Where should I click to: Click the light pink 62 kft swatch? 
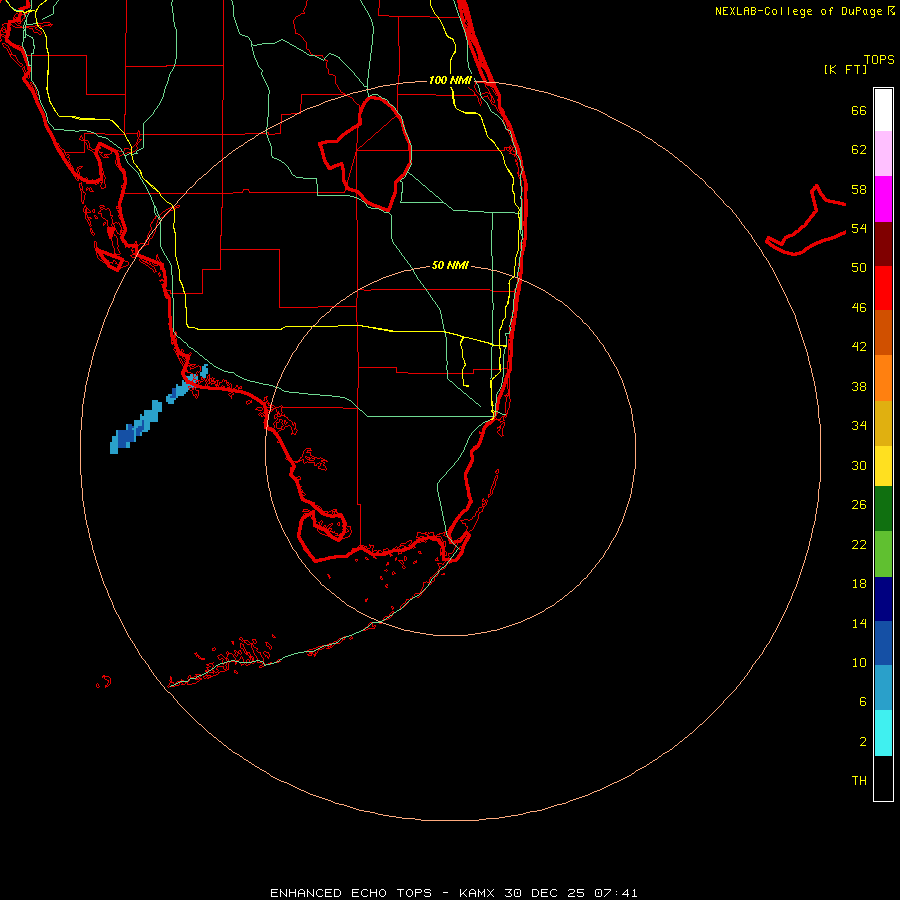click(883, 153)
